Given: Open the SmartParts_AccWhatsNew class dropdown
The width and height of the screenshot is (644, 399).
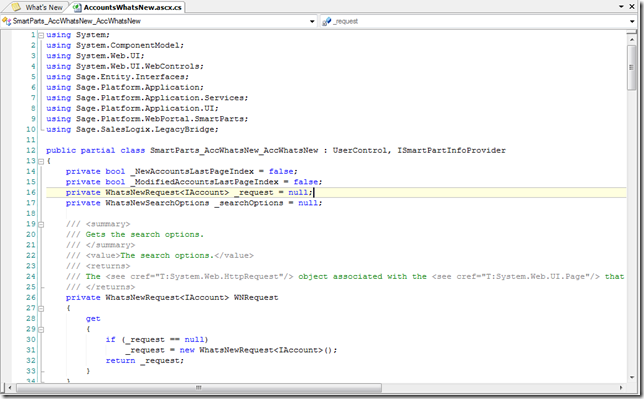Looking at the screenshot, I should pos(312,21).
